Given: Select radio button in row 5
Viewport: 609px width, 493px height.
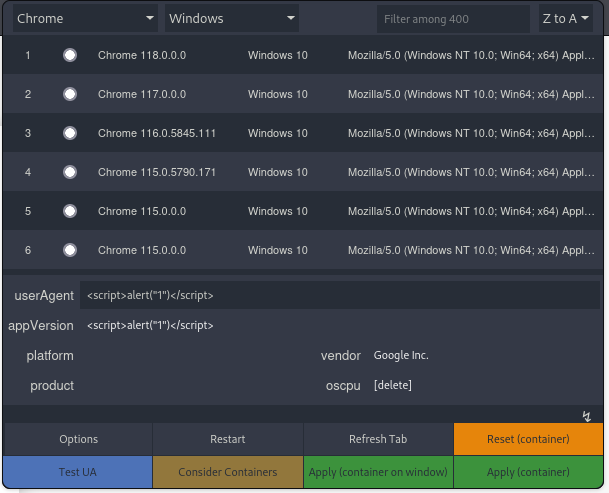Looking at the screenshot, I should pyautogui.click(x=70, y=211).
